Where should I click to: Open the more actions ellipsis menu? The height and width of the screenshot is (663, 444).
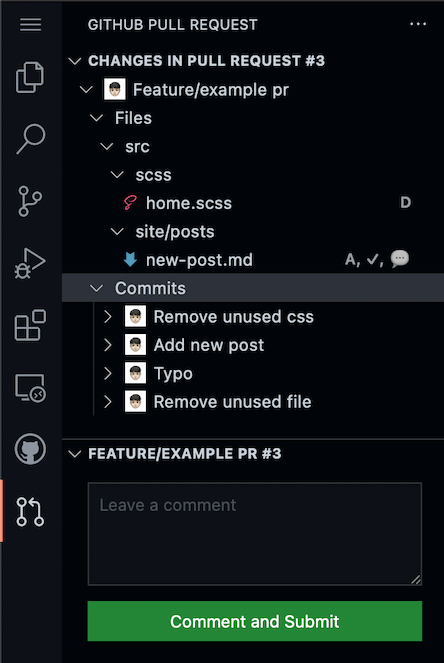[x=418, y=24]
